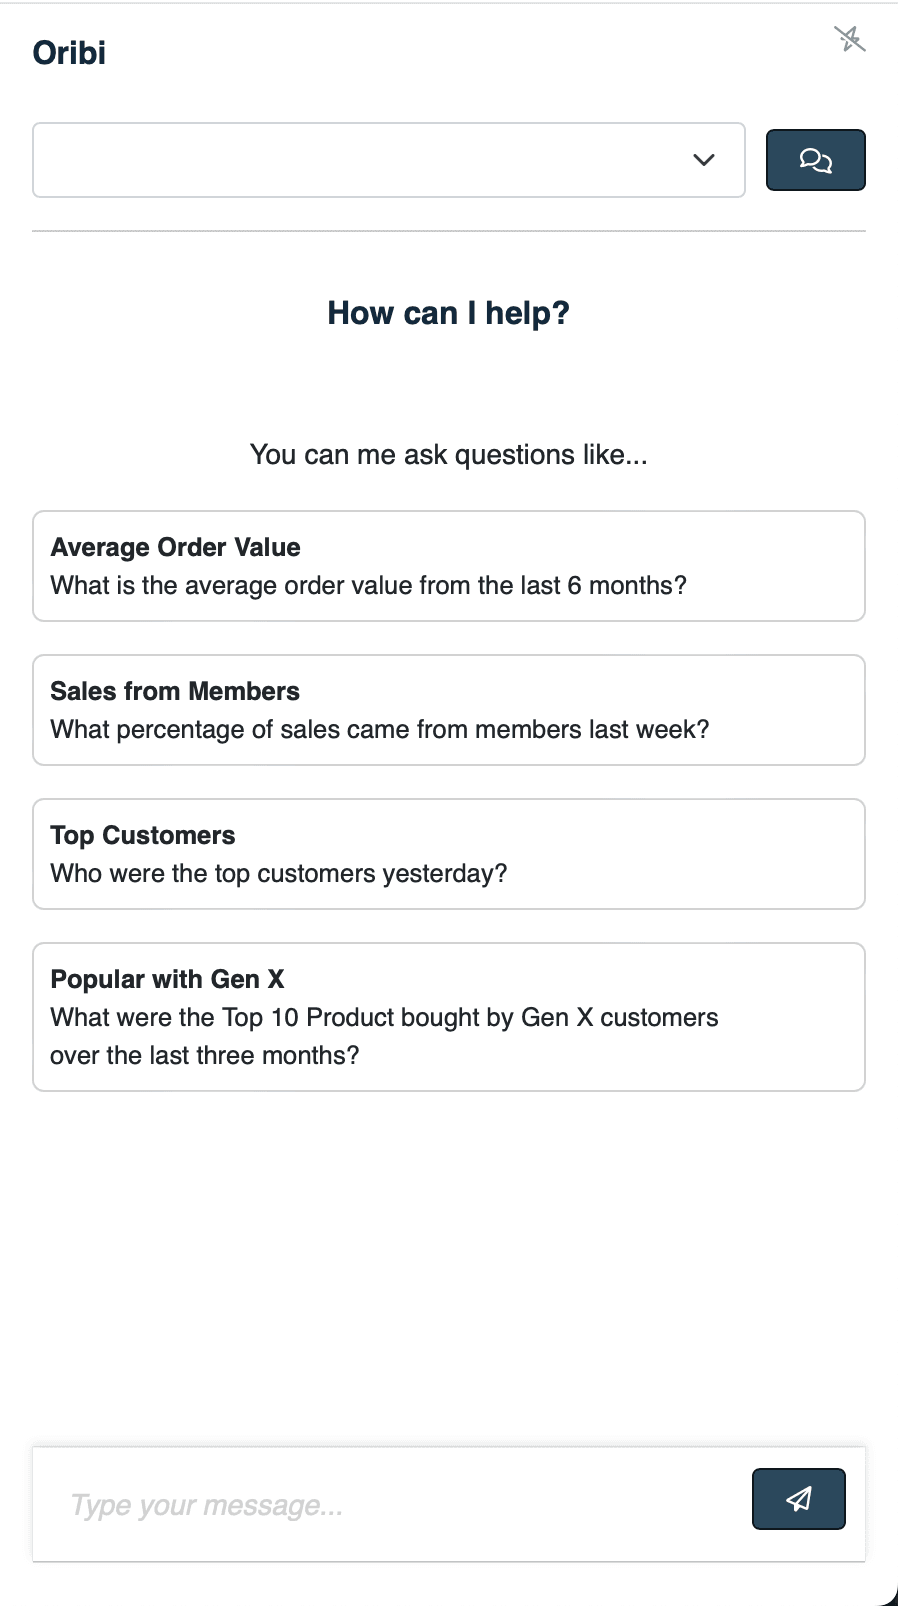
Task: Ask about average order value last 6 months
Action: coord(368,585)
